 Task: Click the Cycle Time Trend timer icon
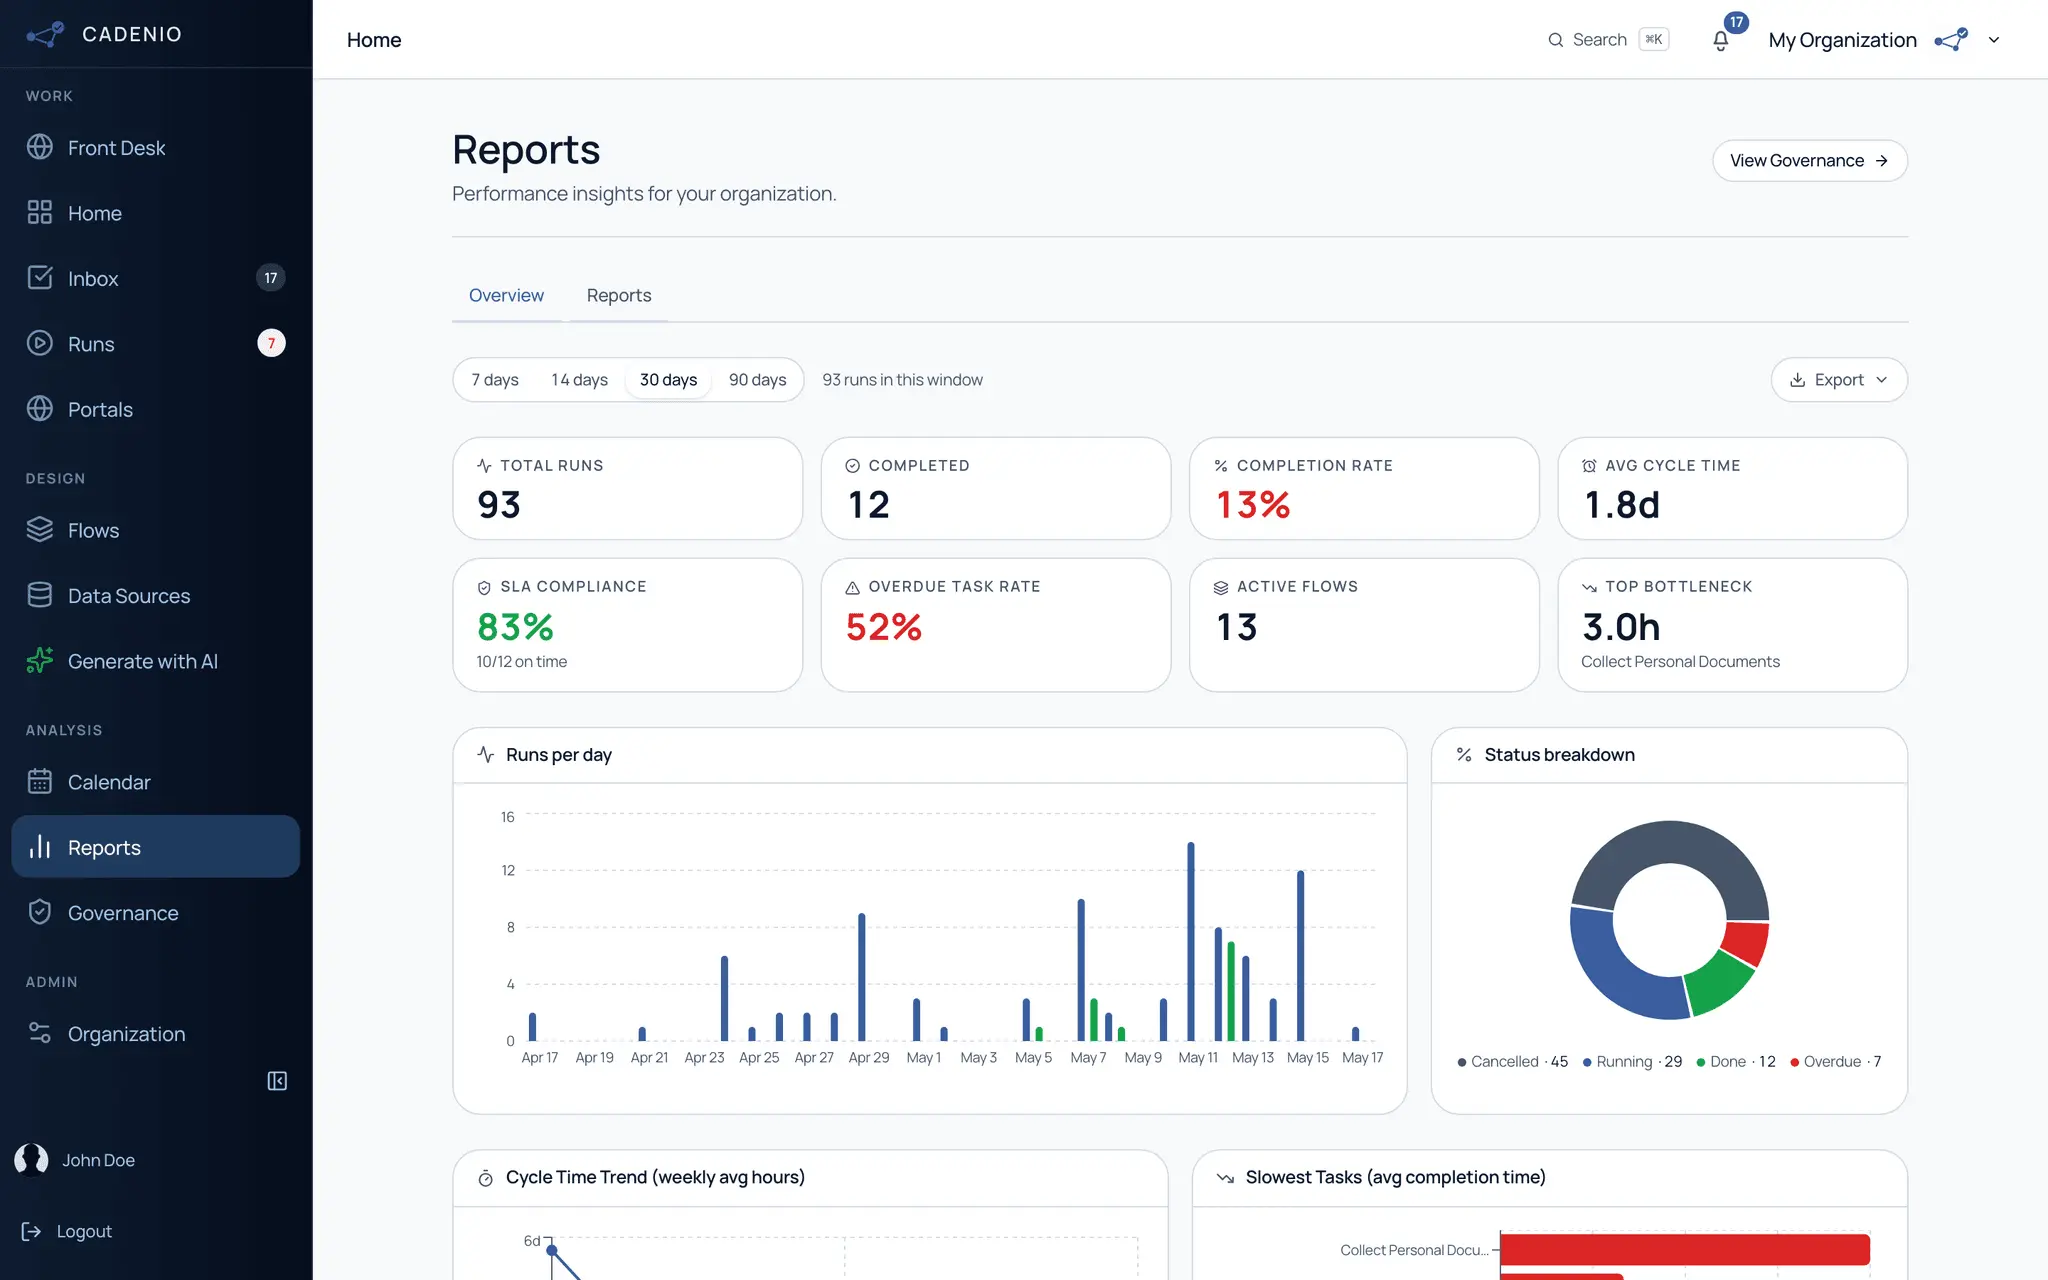pyautogui.click(x=486, y=1178)
